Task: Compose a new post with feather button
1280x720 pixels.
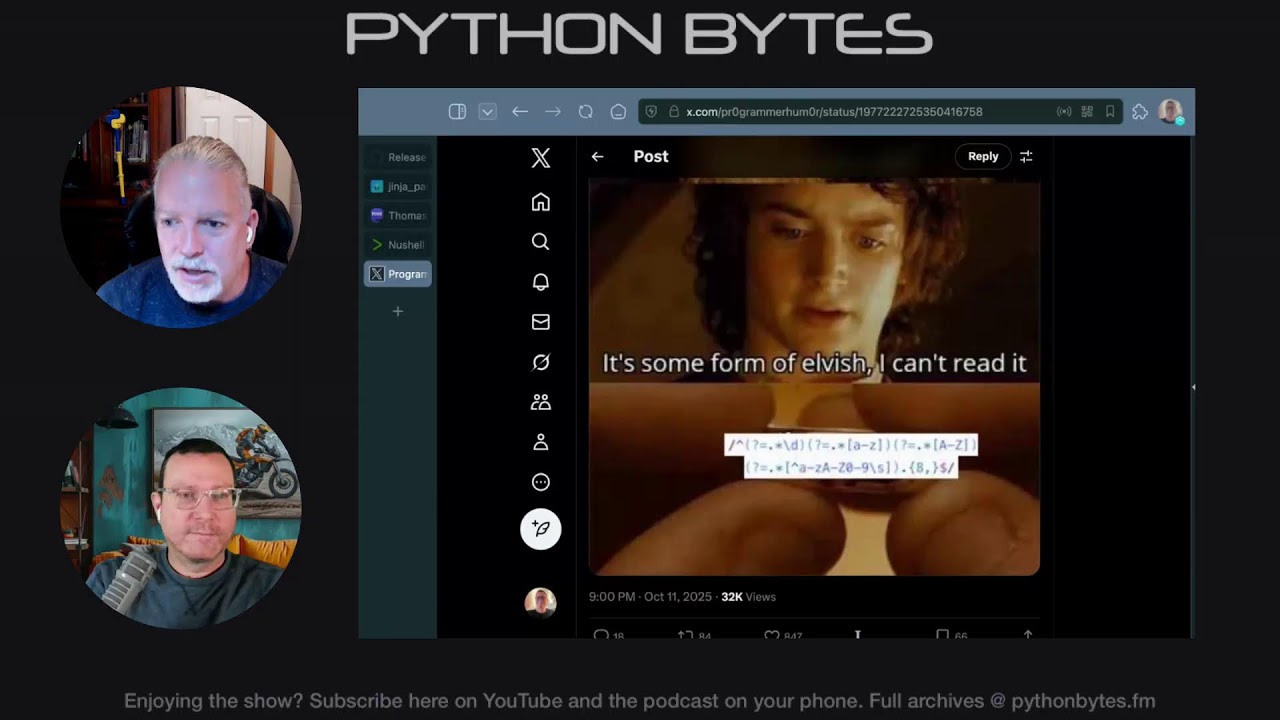Action: [540, 528]
